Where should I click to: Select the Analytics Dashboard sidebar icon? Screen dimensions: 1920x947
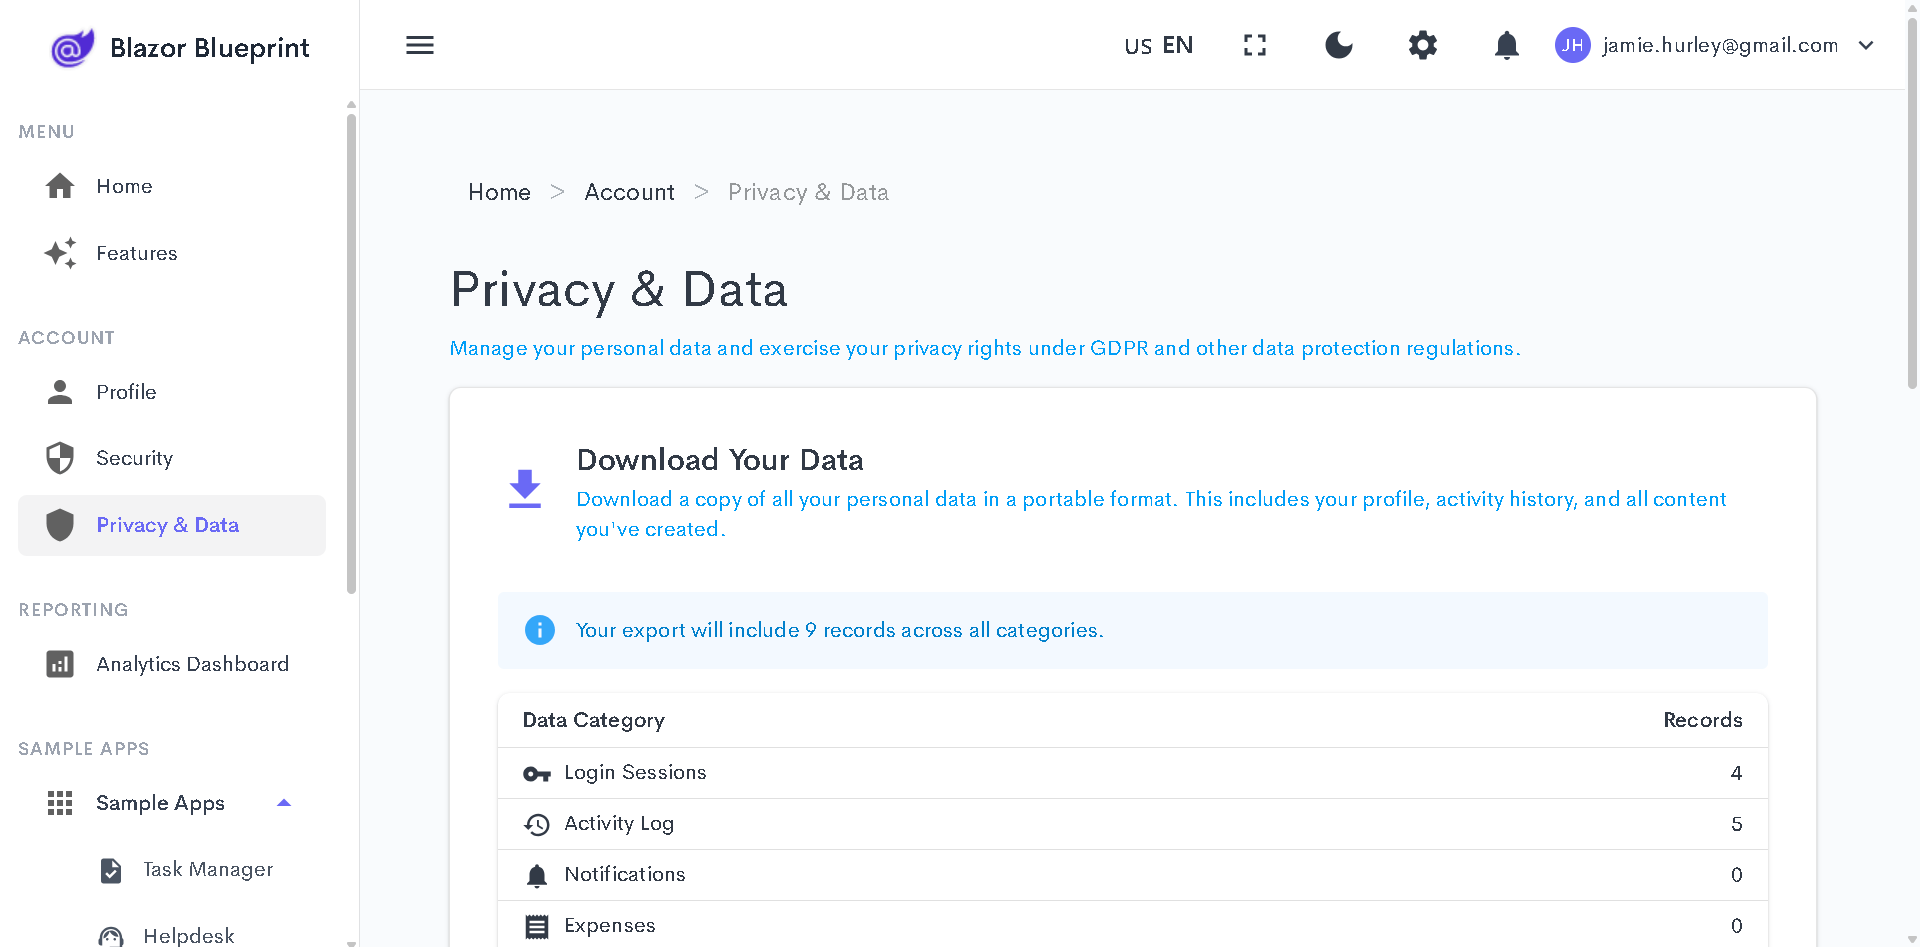pyautogui.click(x=60, y=663)
